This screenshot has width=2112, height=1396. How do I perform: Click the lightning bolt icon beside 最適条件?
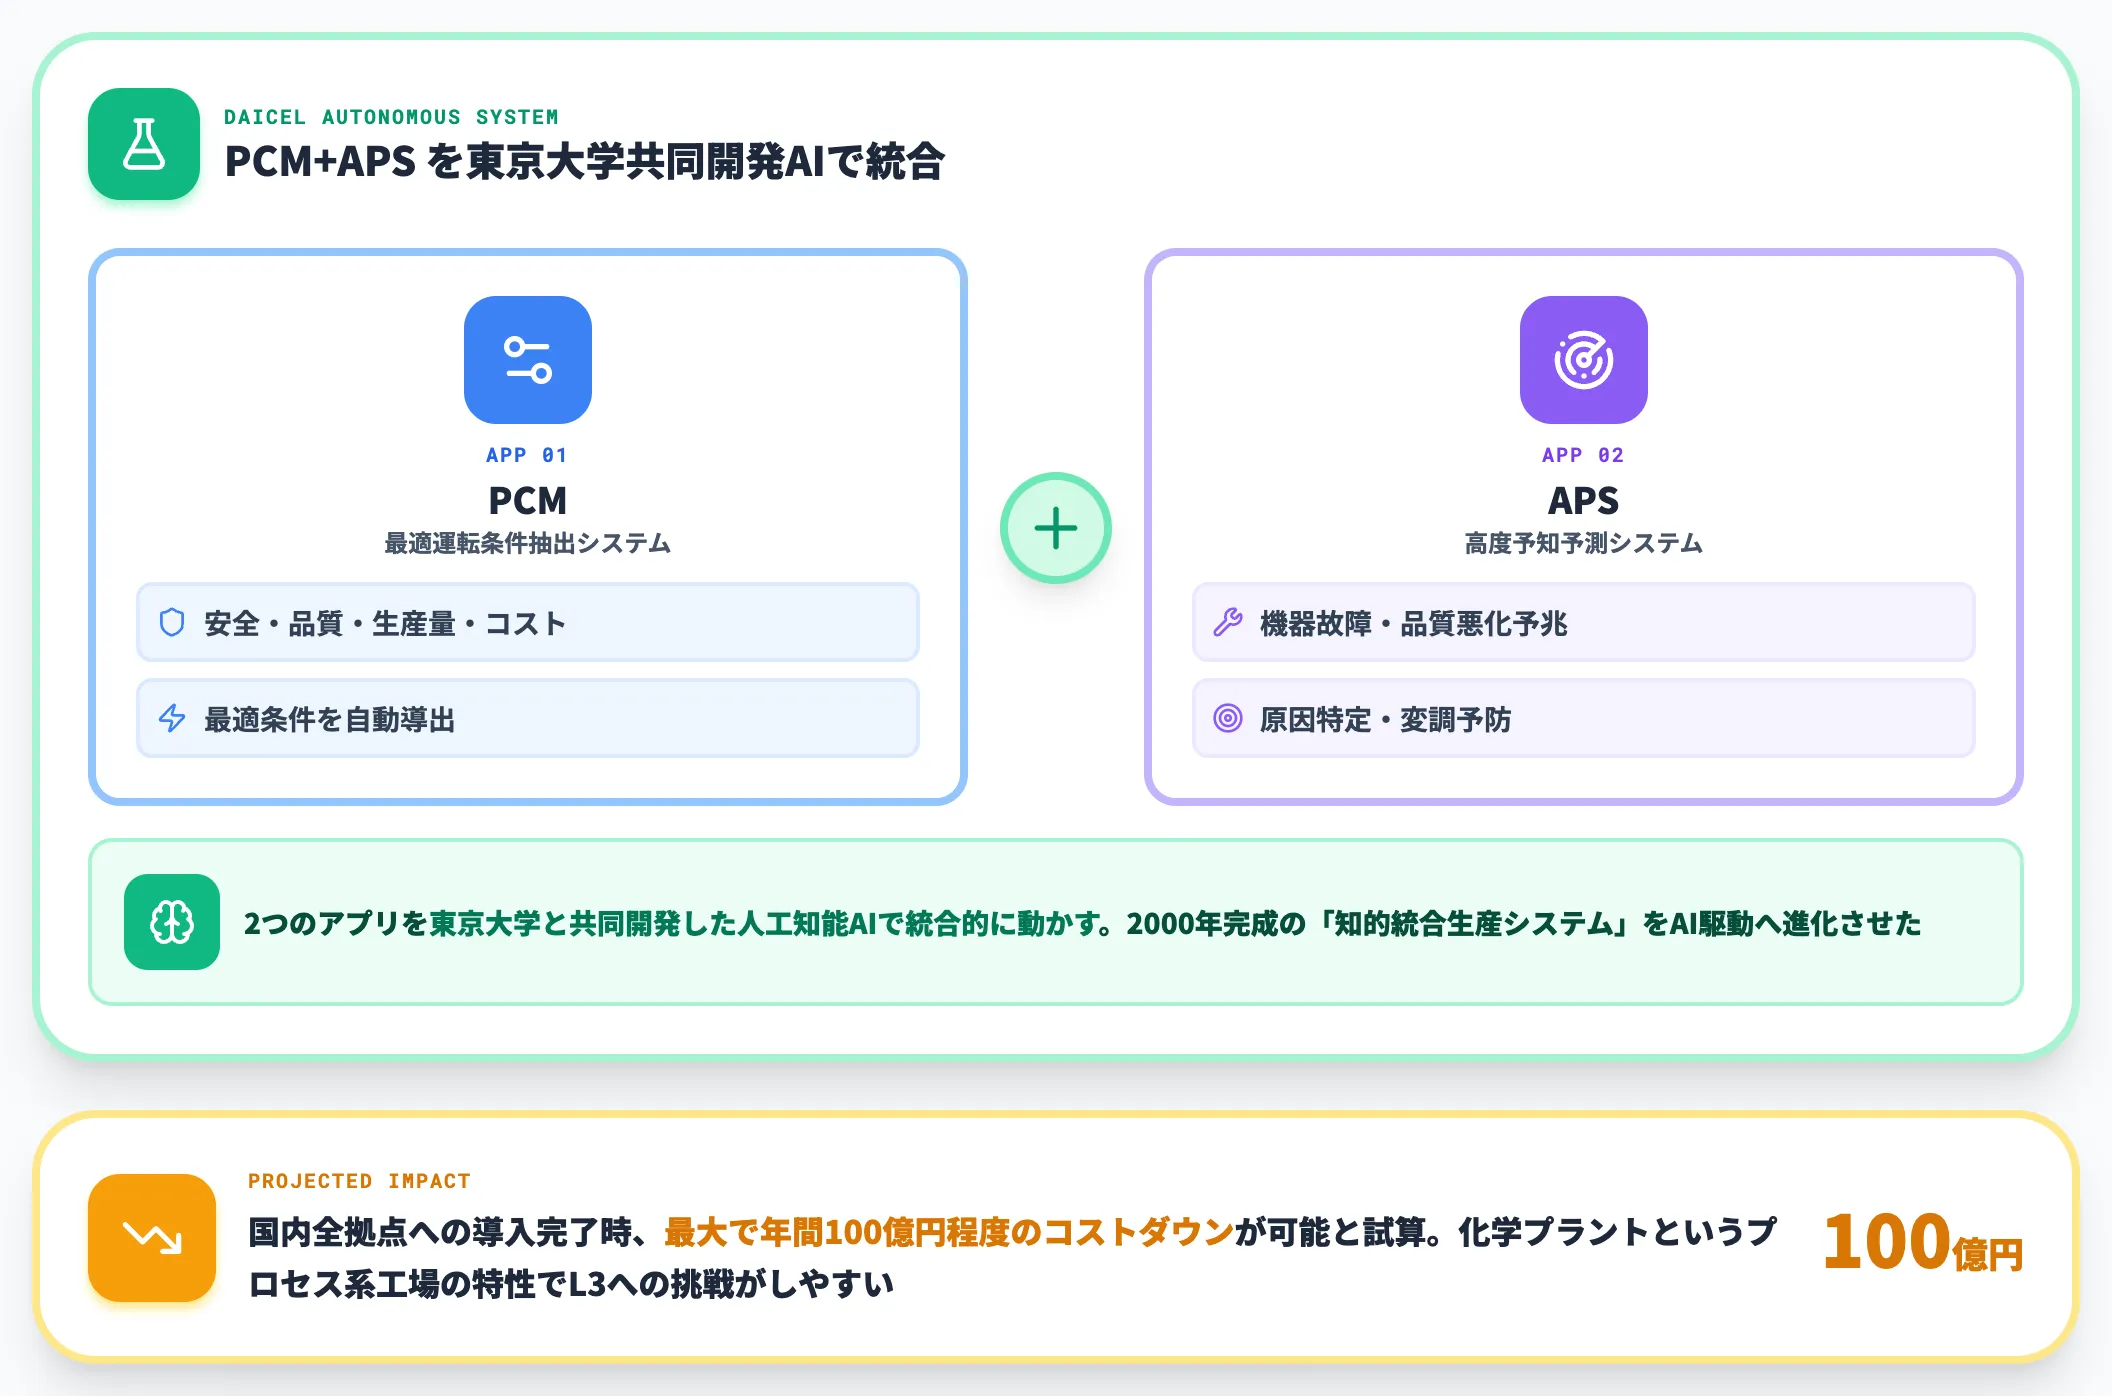172,718
